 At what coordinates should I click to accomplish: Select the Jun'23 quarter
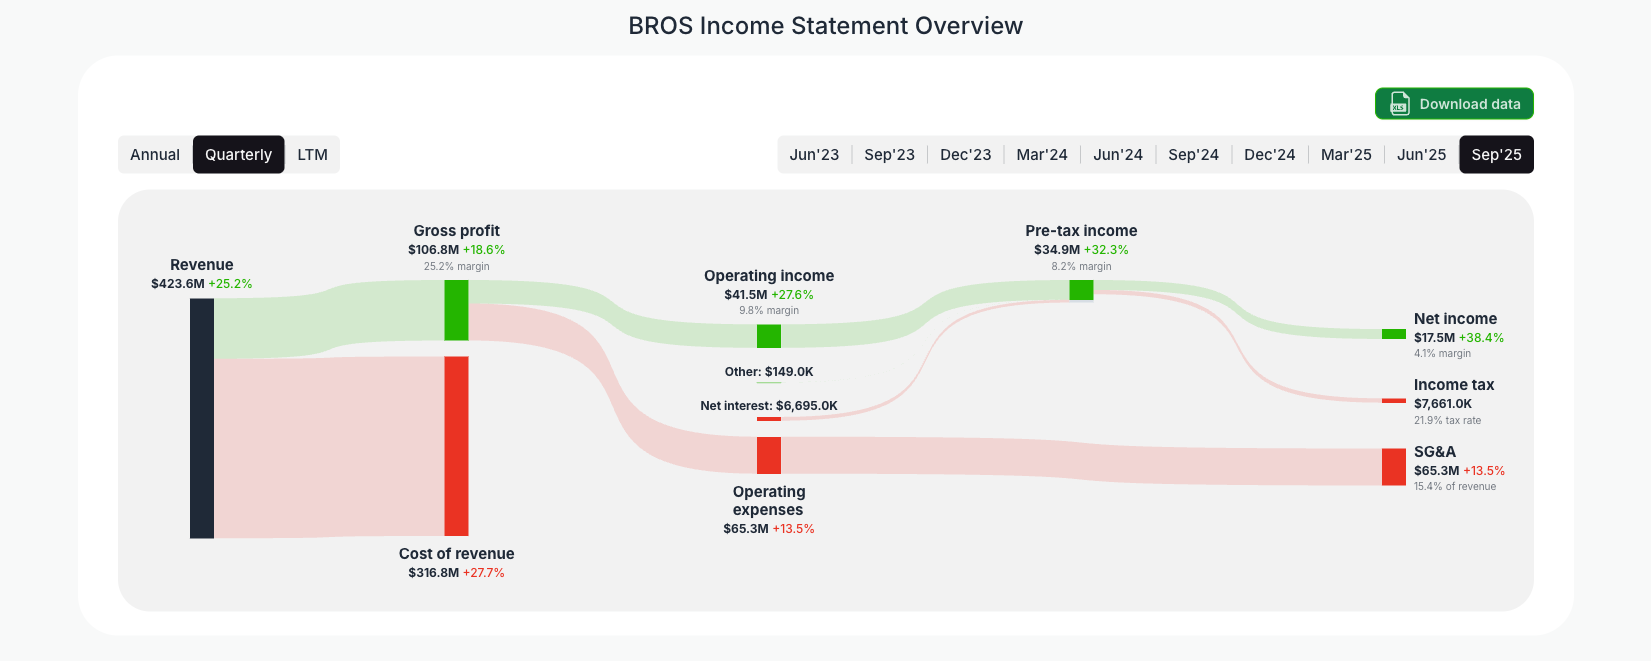click(814, 154)
